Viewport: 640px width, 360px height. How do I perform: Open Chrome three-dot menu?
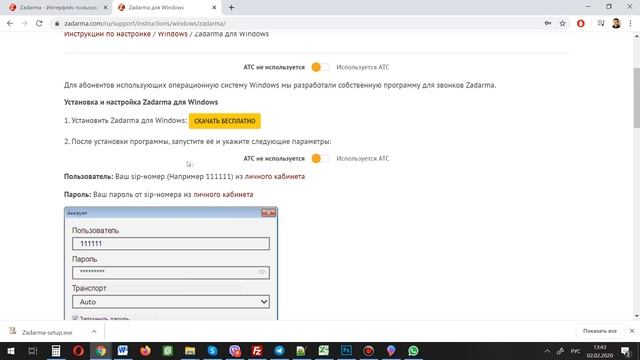(631, 23)
